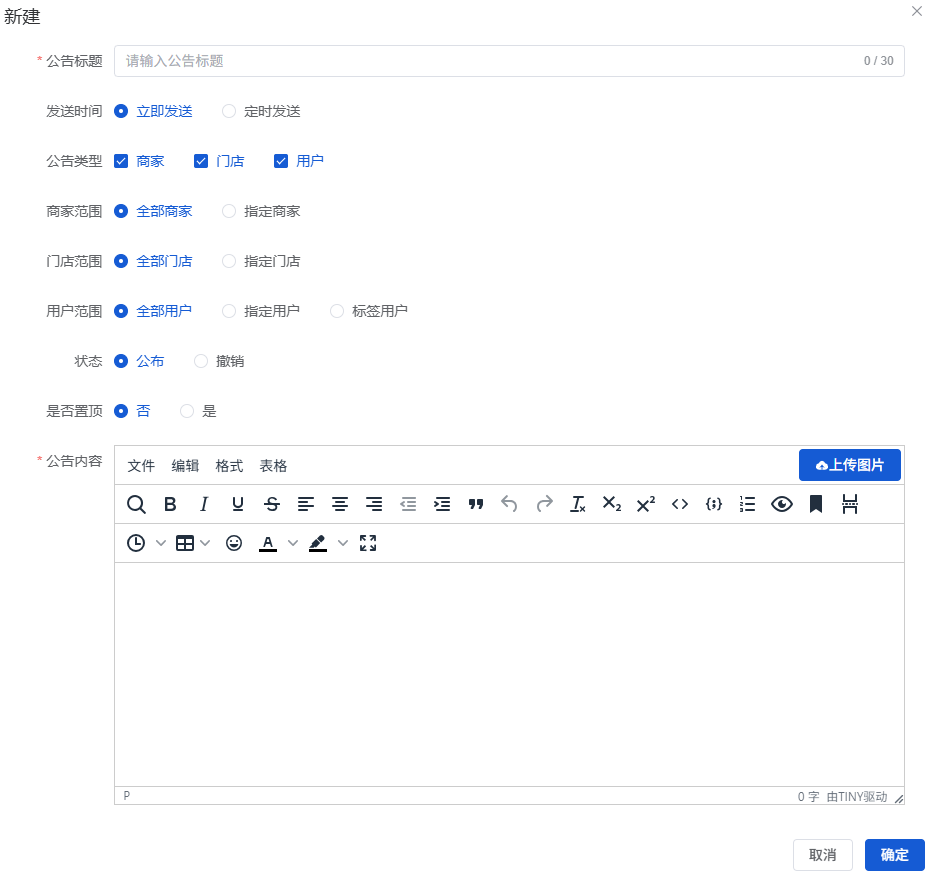The width and height of the screenshot is (932, 877).
Task: Click the 上传图片 button
Action: tap(849, 465)
